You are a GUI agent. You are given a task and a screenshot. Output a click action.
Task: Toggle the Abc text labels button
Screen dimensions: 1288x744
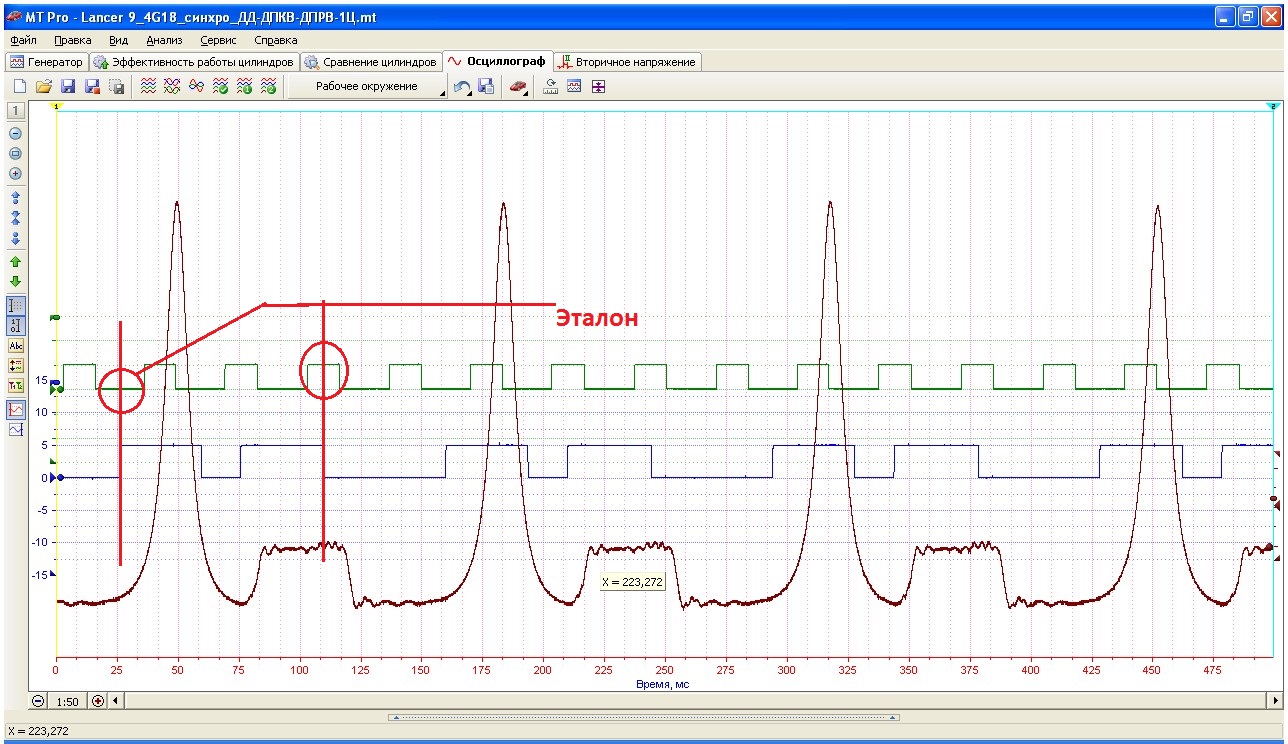click(x=15, y=346)
